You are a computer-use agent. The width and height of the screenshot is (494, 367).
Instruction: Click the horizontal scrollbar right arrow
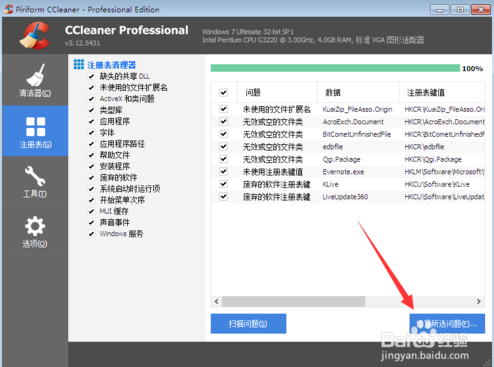tap(479, 301)
